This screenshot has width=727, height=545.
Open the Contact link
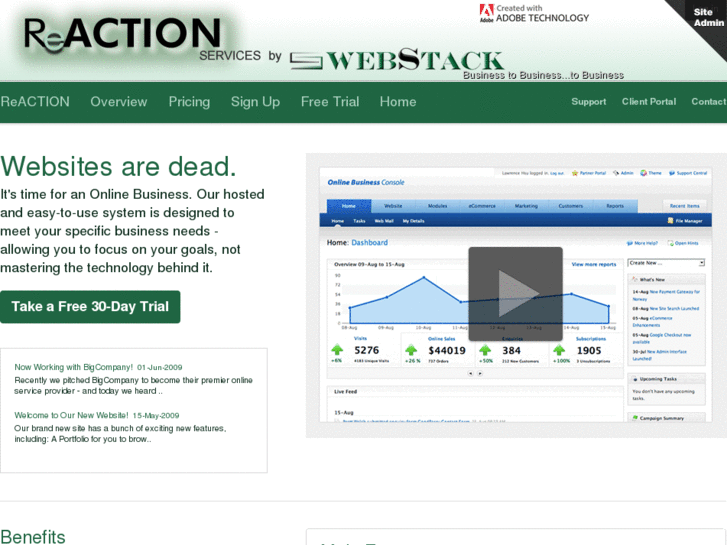[x=708, y=102]
